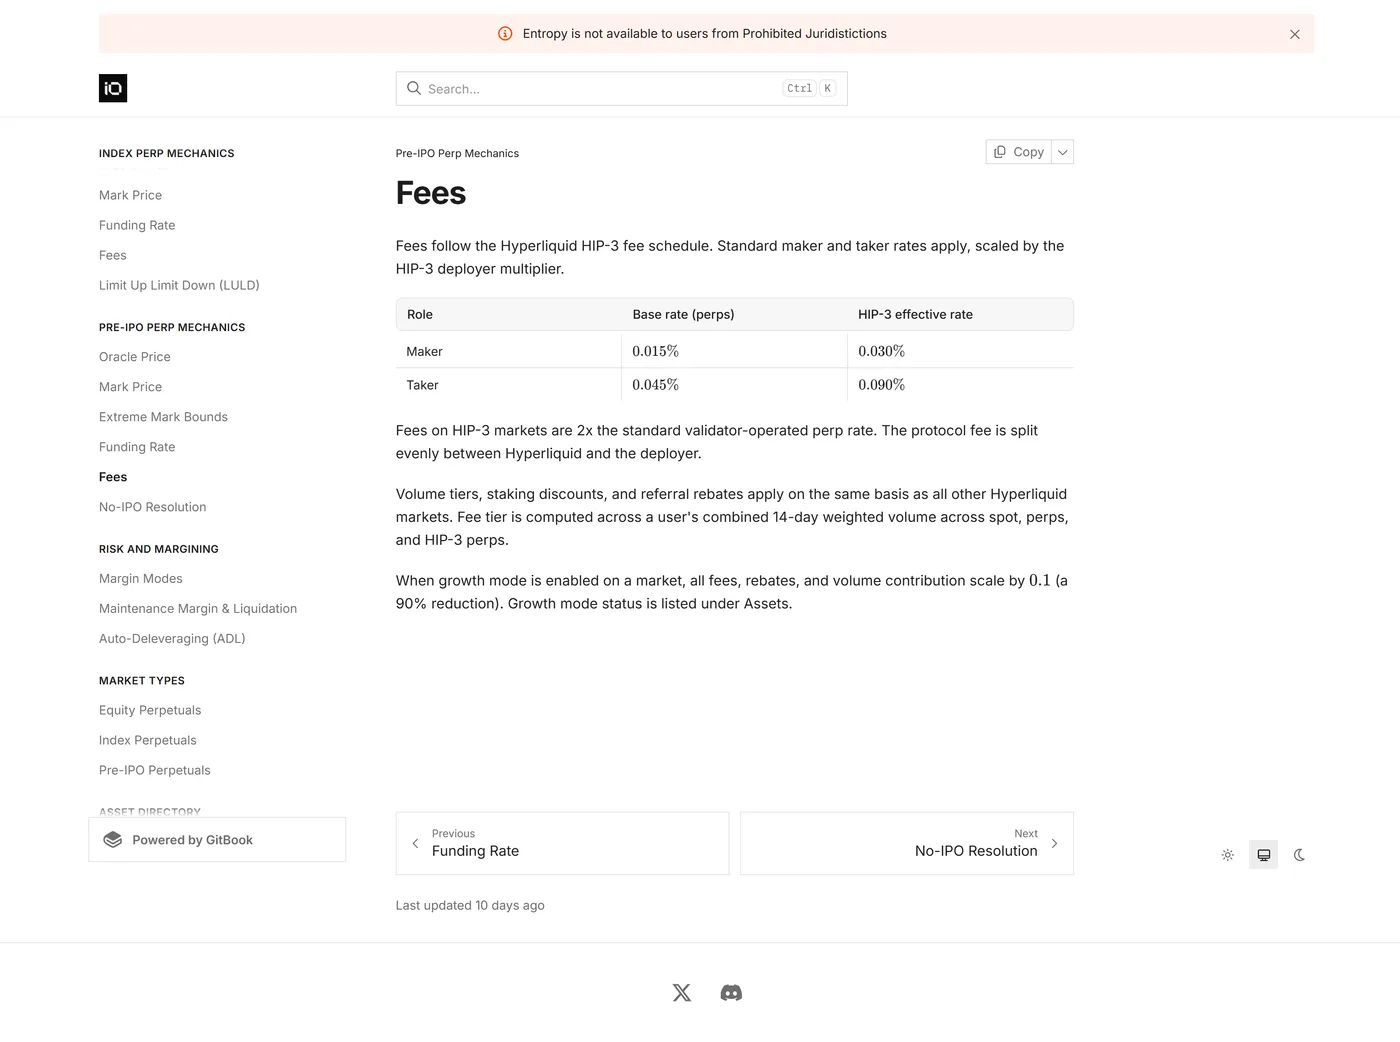Click the search magnifier icon
The image size is (1400, 1042).
[413, 88]
